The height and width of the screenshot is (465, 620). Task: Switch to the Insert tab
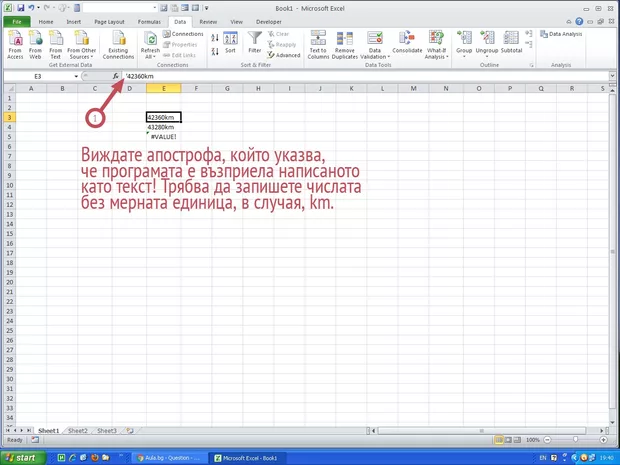point(74,22)
